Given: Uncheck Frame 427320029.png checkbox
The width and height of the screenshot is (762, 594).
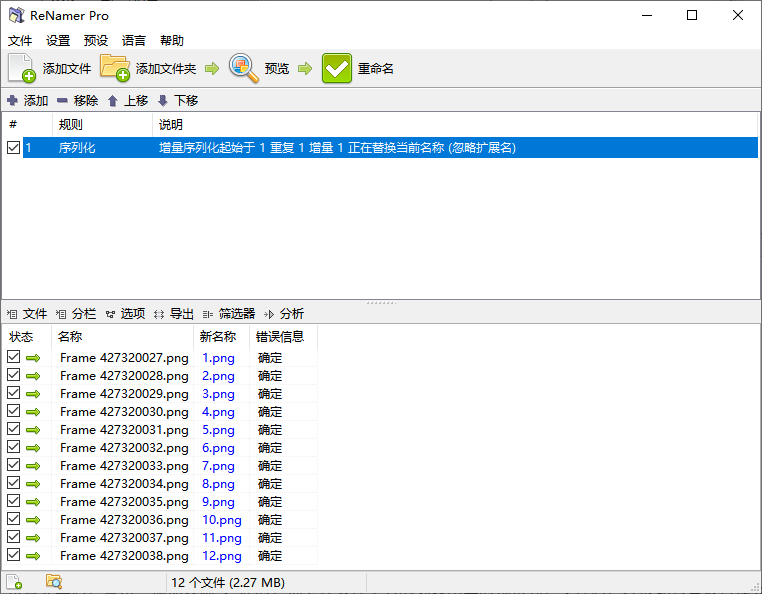Looking at the screenshot, I should coord(14,393).
